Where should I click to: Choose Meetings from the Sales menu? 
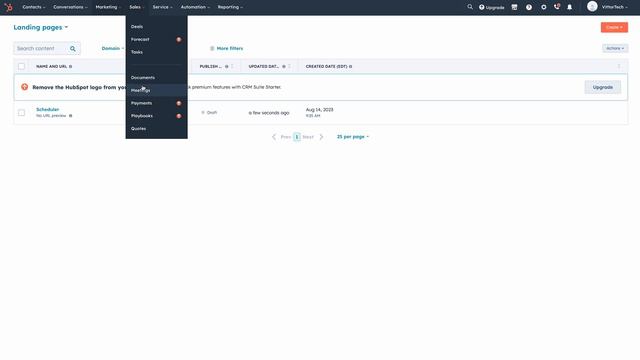(156, 90)
